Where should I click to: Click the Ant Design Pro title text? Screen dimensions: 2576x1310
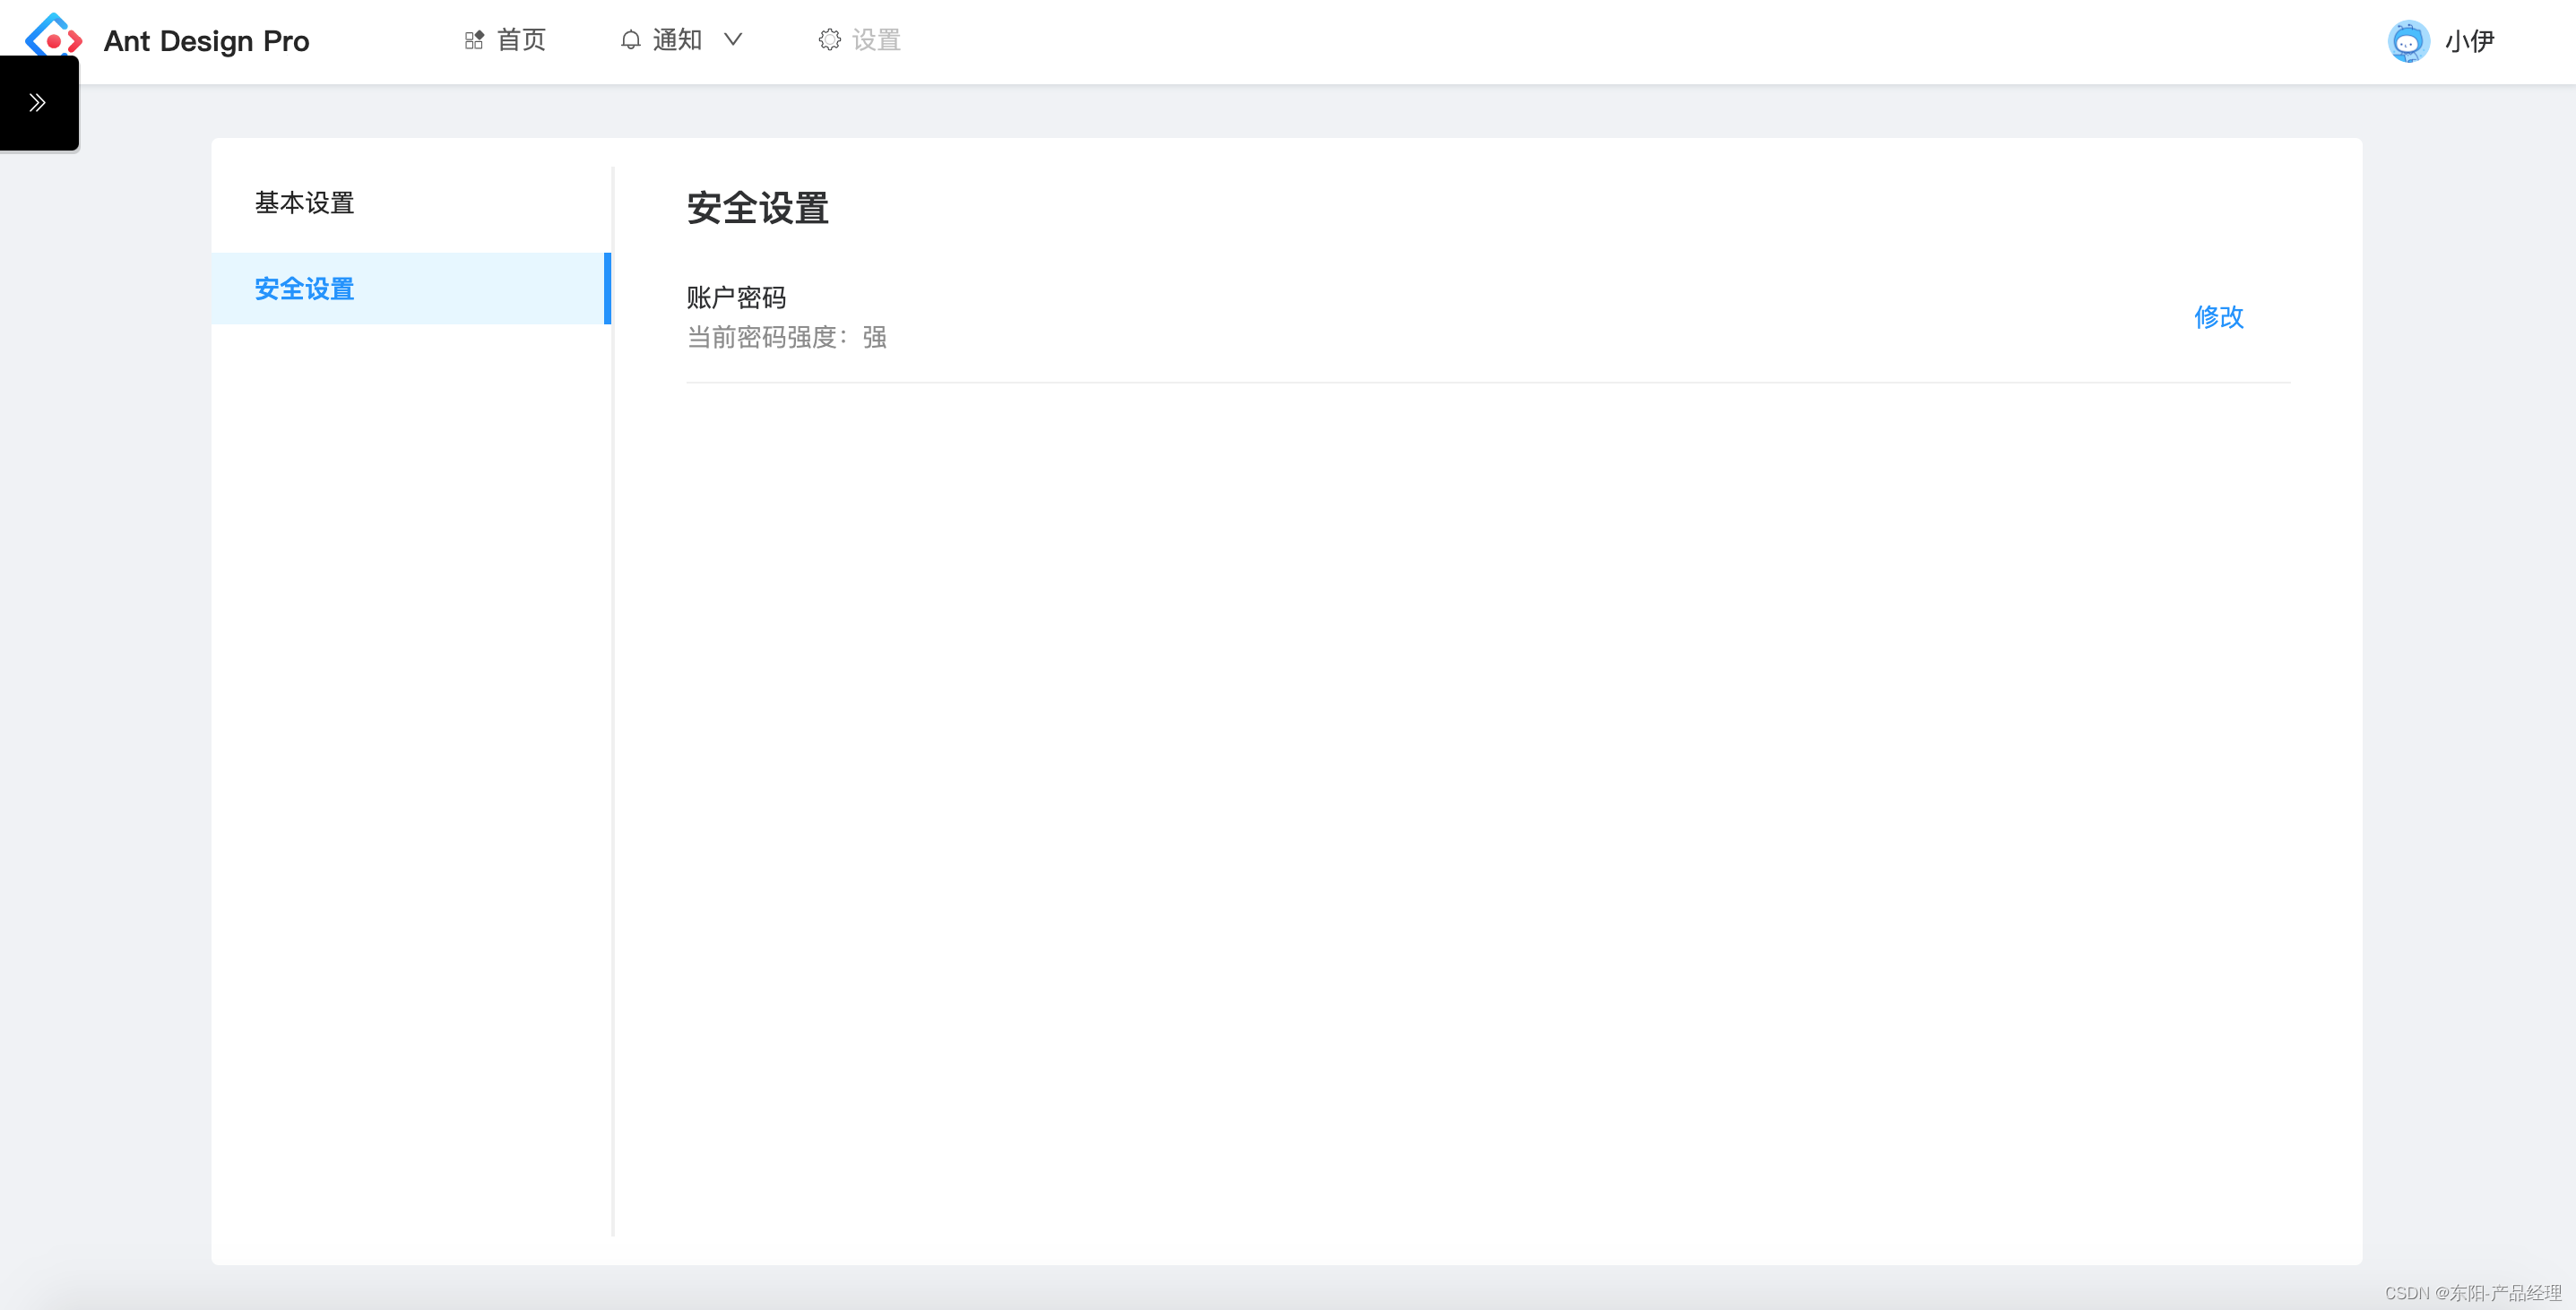[x=206, y=41]
